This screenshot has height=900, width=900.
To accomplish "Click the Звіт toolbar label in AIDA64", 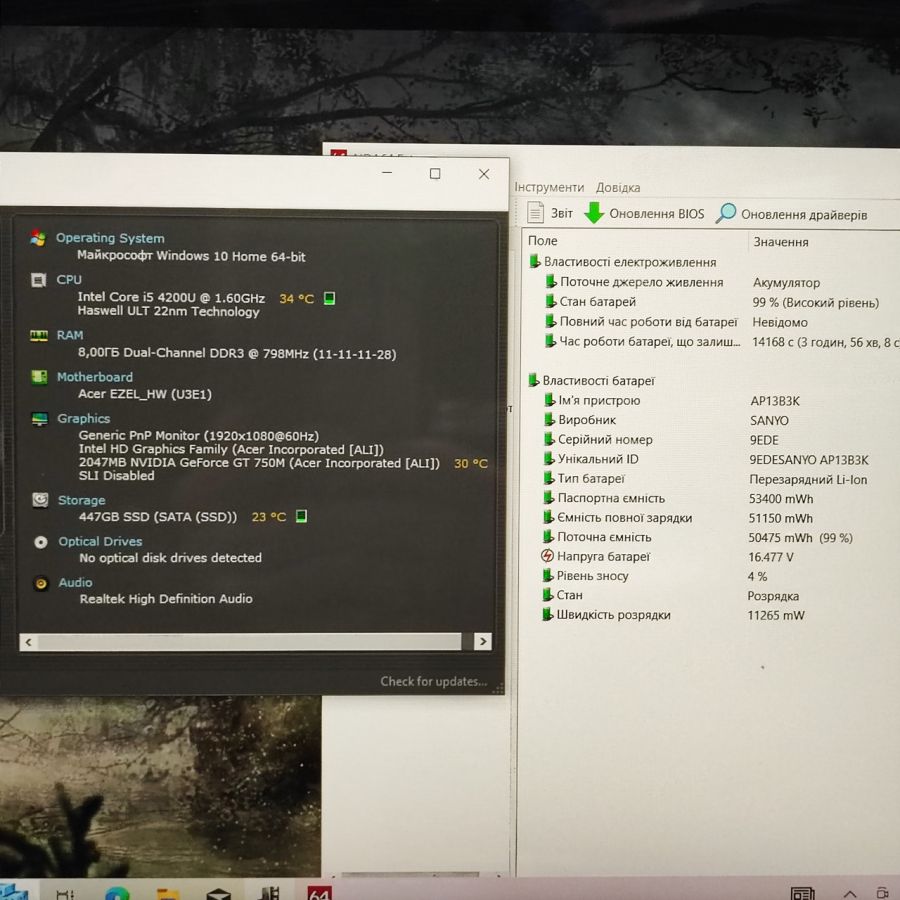I will (562, 214).
